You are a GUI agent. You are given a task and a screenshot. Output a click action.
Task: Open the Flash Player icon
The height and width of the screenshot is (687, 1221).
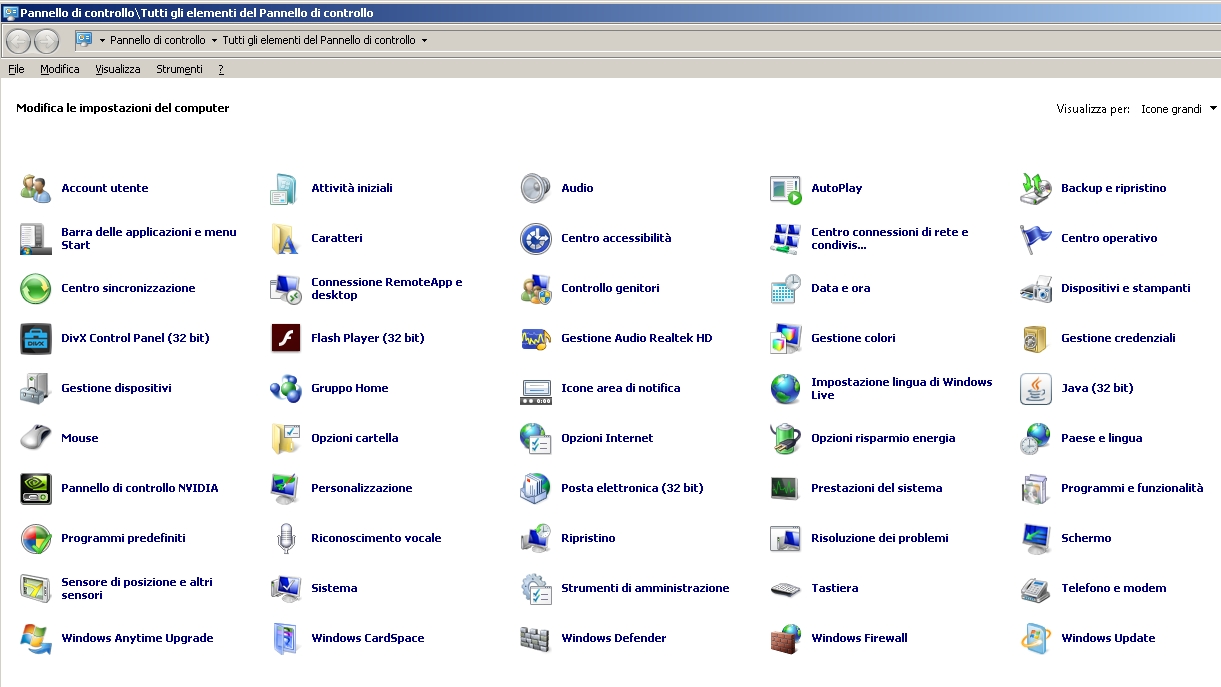pyautogui.click(x=285, y=338)
